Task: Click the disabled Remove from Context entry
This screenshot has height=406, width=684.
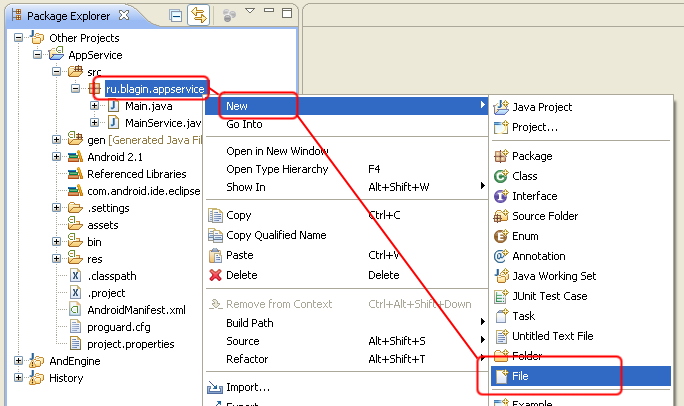Action: (x=346, y=304)
